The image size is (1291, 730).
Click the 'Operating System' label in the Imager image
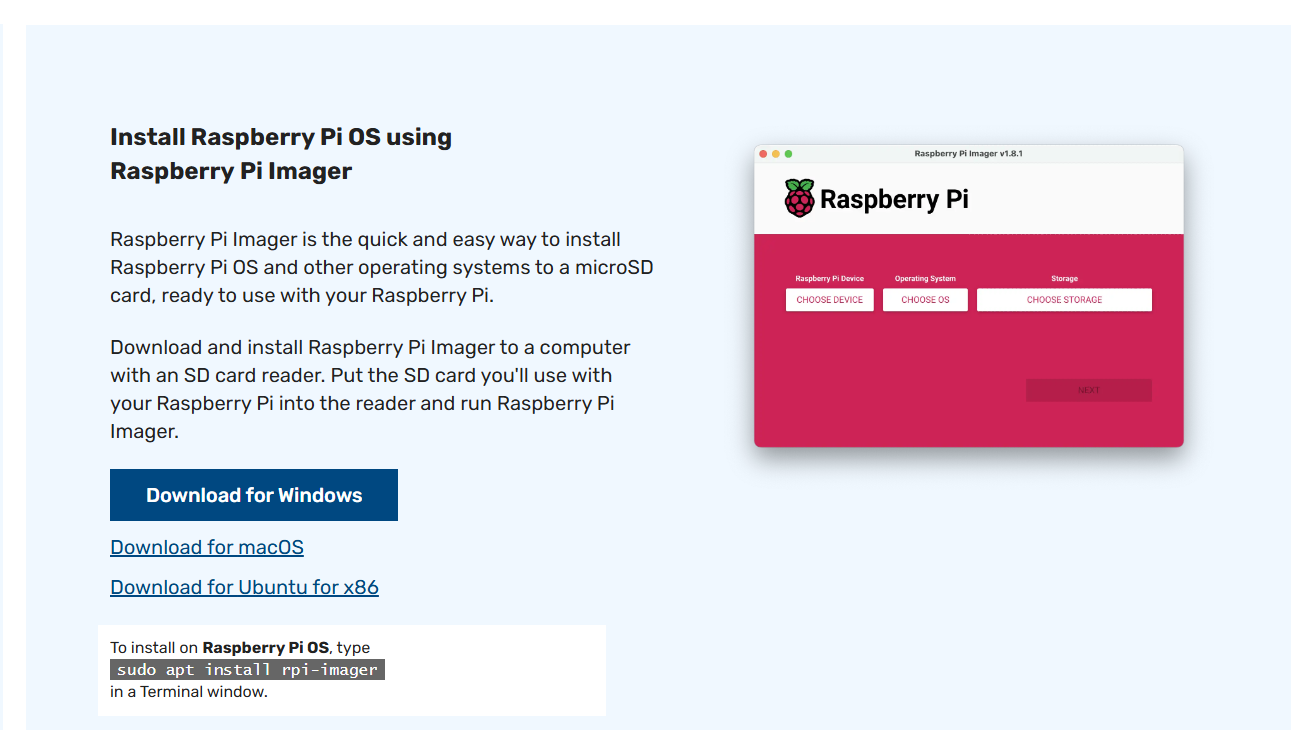(x=925, y=279)
